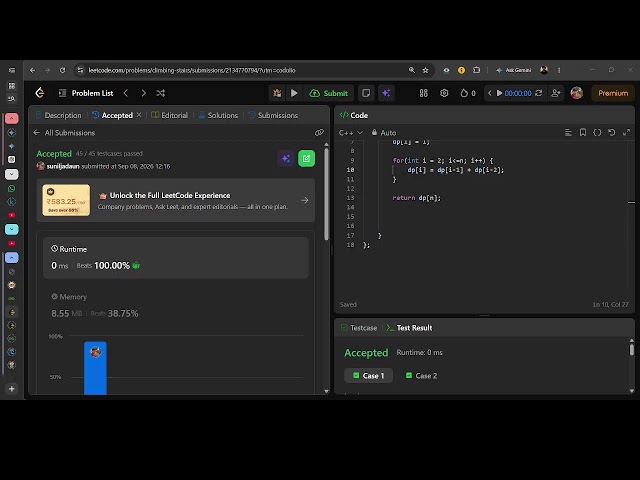Open the notes sticky icon

[366, 93]
